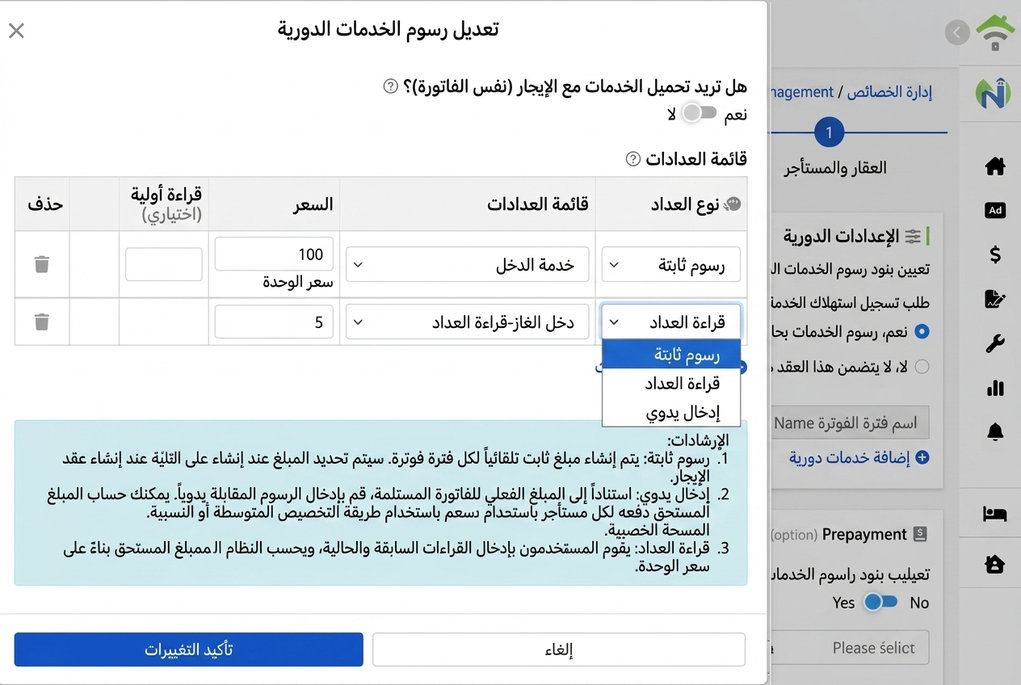Open meter type dropdown showing قراءة العداد

coord(671,322)
